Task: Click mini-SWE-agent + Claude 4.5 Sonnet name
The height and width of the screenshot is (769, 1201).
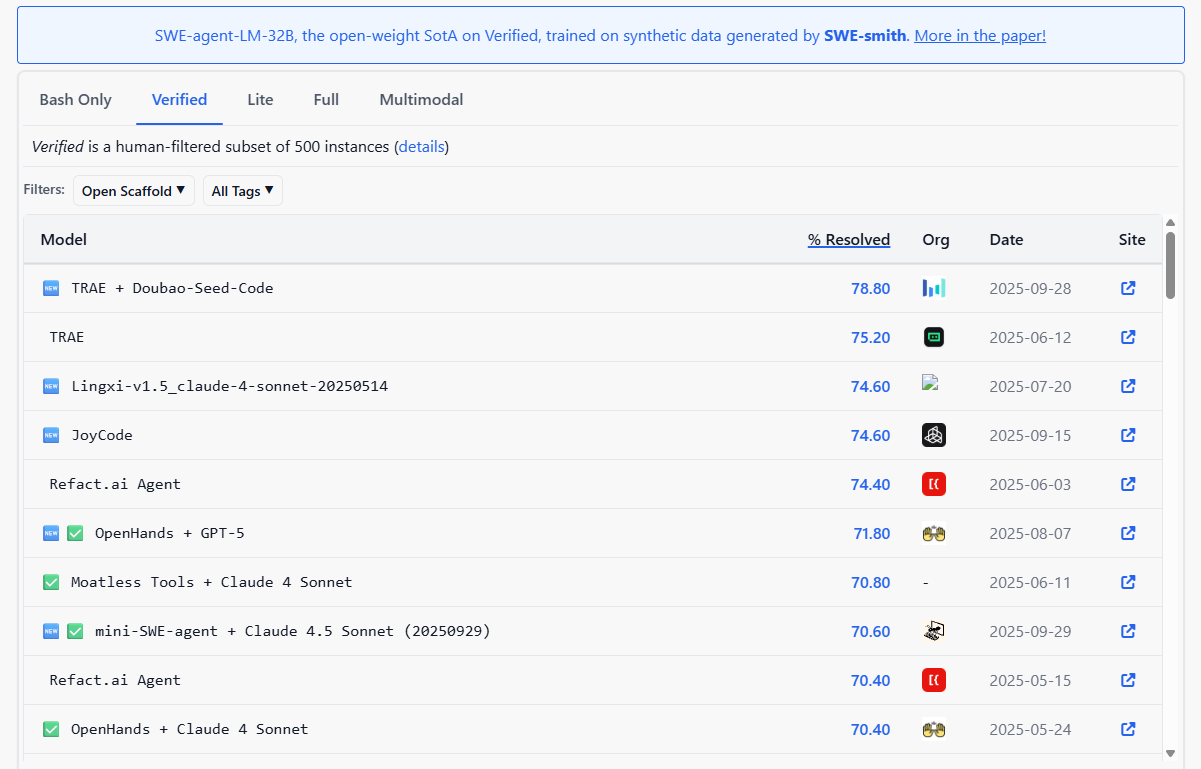Action: (x=293, y=631)
